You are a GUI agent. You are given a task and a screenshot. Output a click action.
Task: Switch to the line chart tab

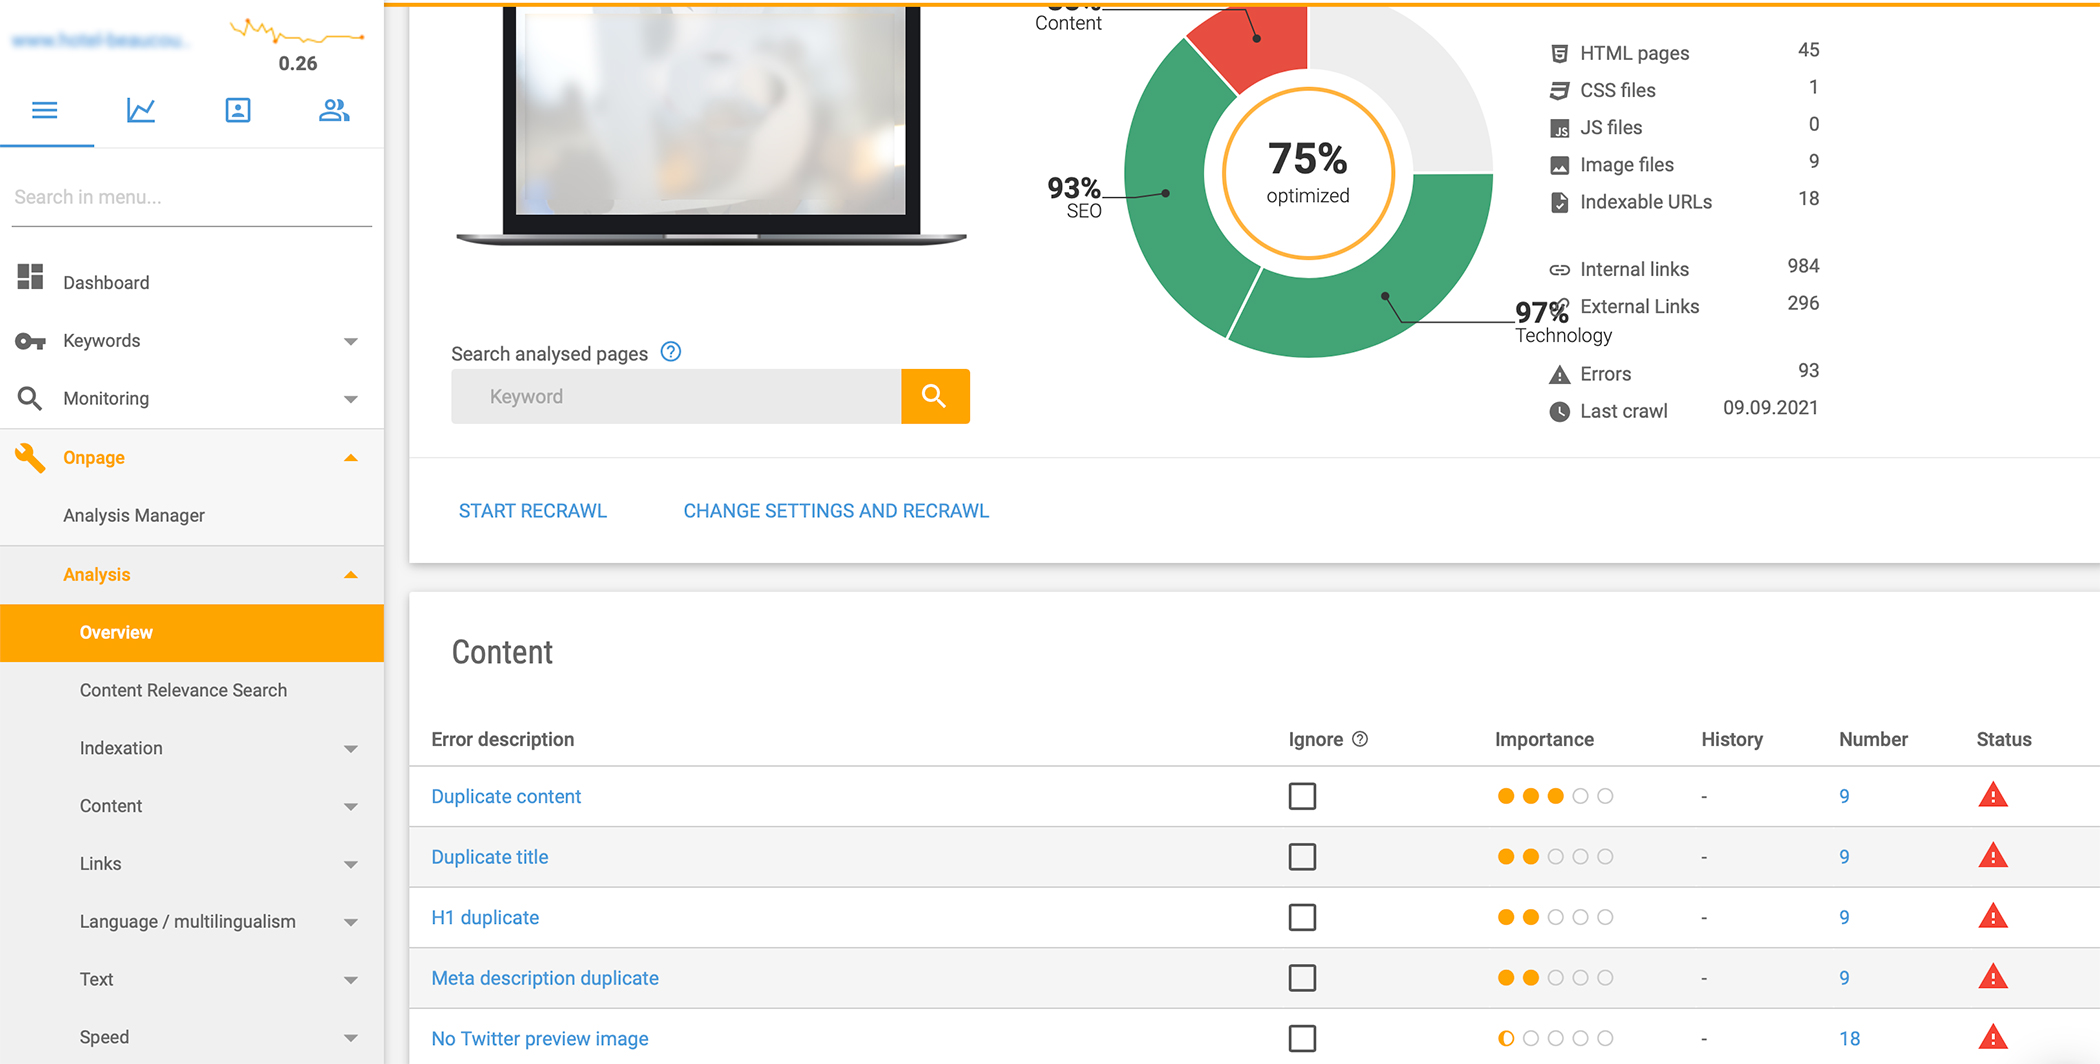(141, 110)
